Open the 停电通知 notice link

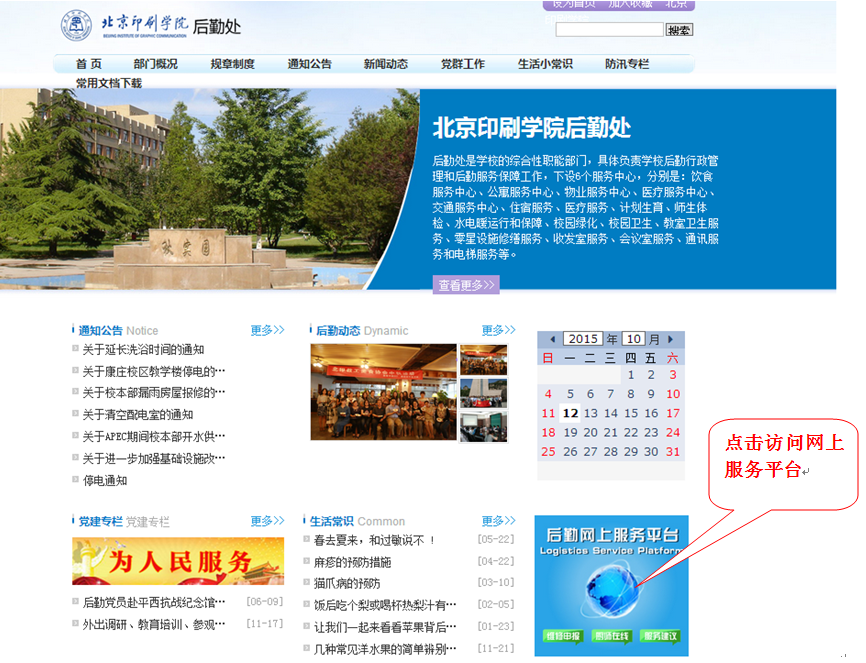click(105, 481)
